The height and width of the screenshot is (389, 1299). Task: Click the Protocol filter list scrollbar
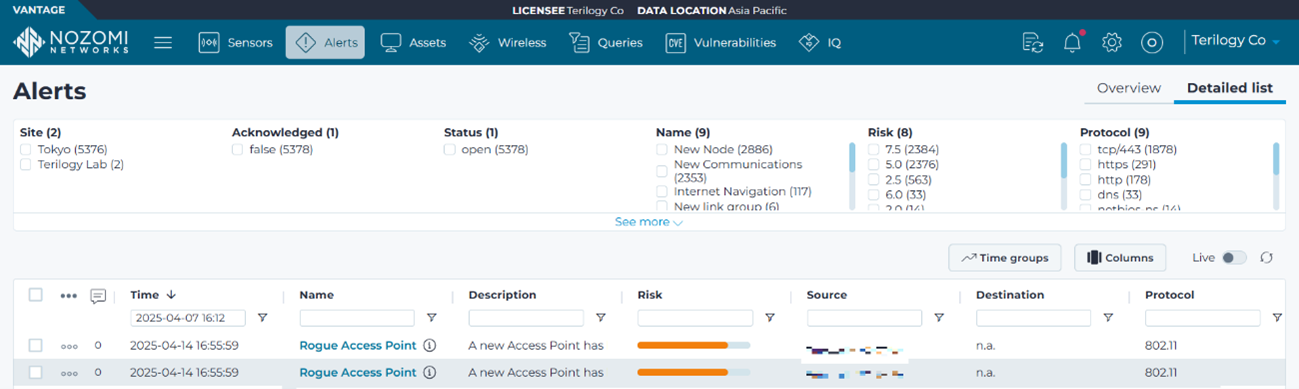[x=1276, y=158]
